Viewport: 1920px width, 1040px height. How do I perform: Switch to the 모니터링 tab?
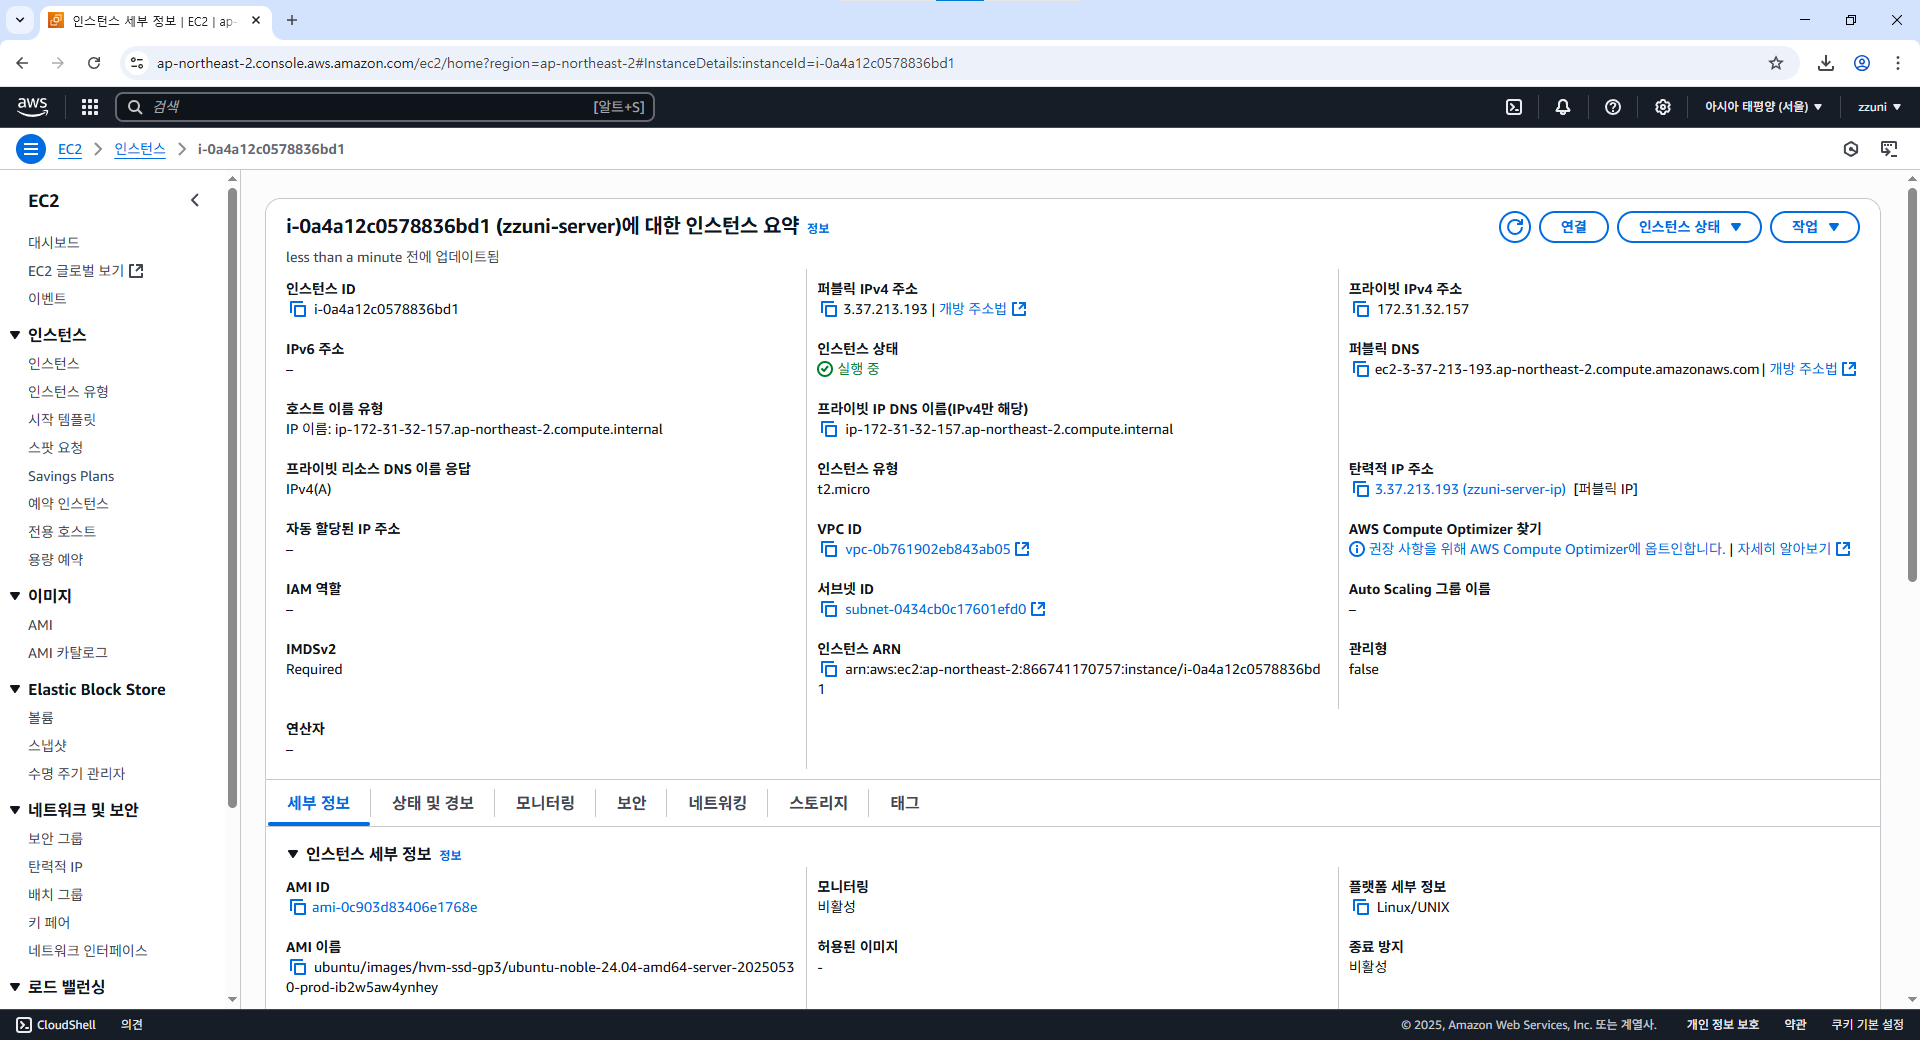[545, 803]
